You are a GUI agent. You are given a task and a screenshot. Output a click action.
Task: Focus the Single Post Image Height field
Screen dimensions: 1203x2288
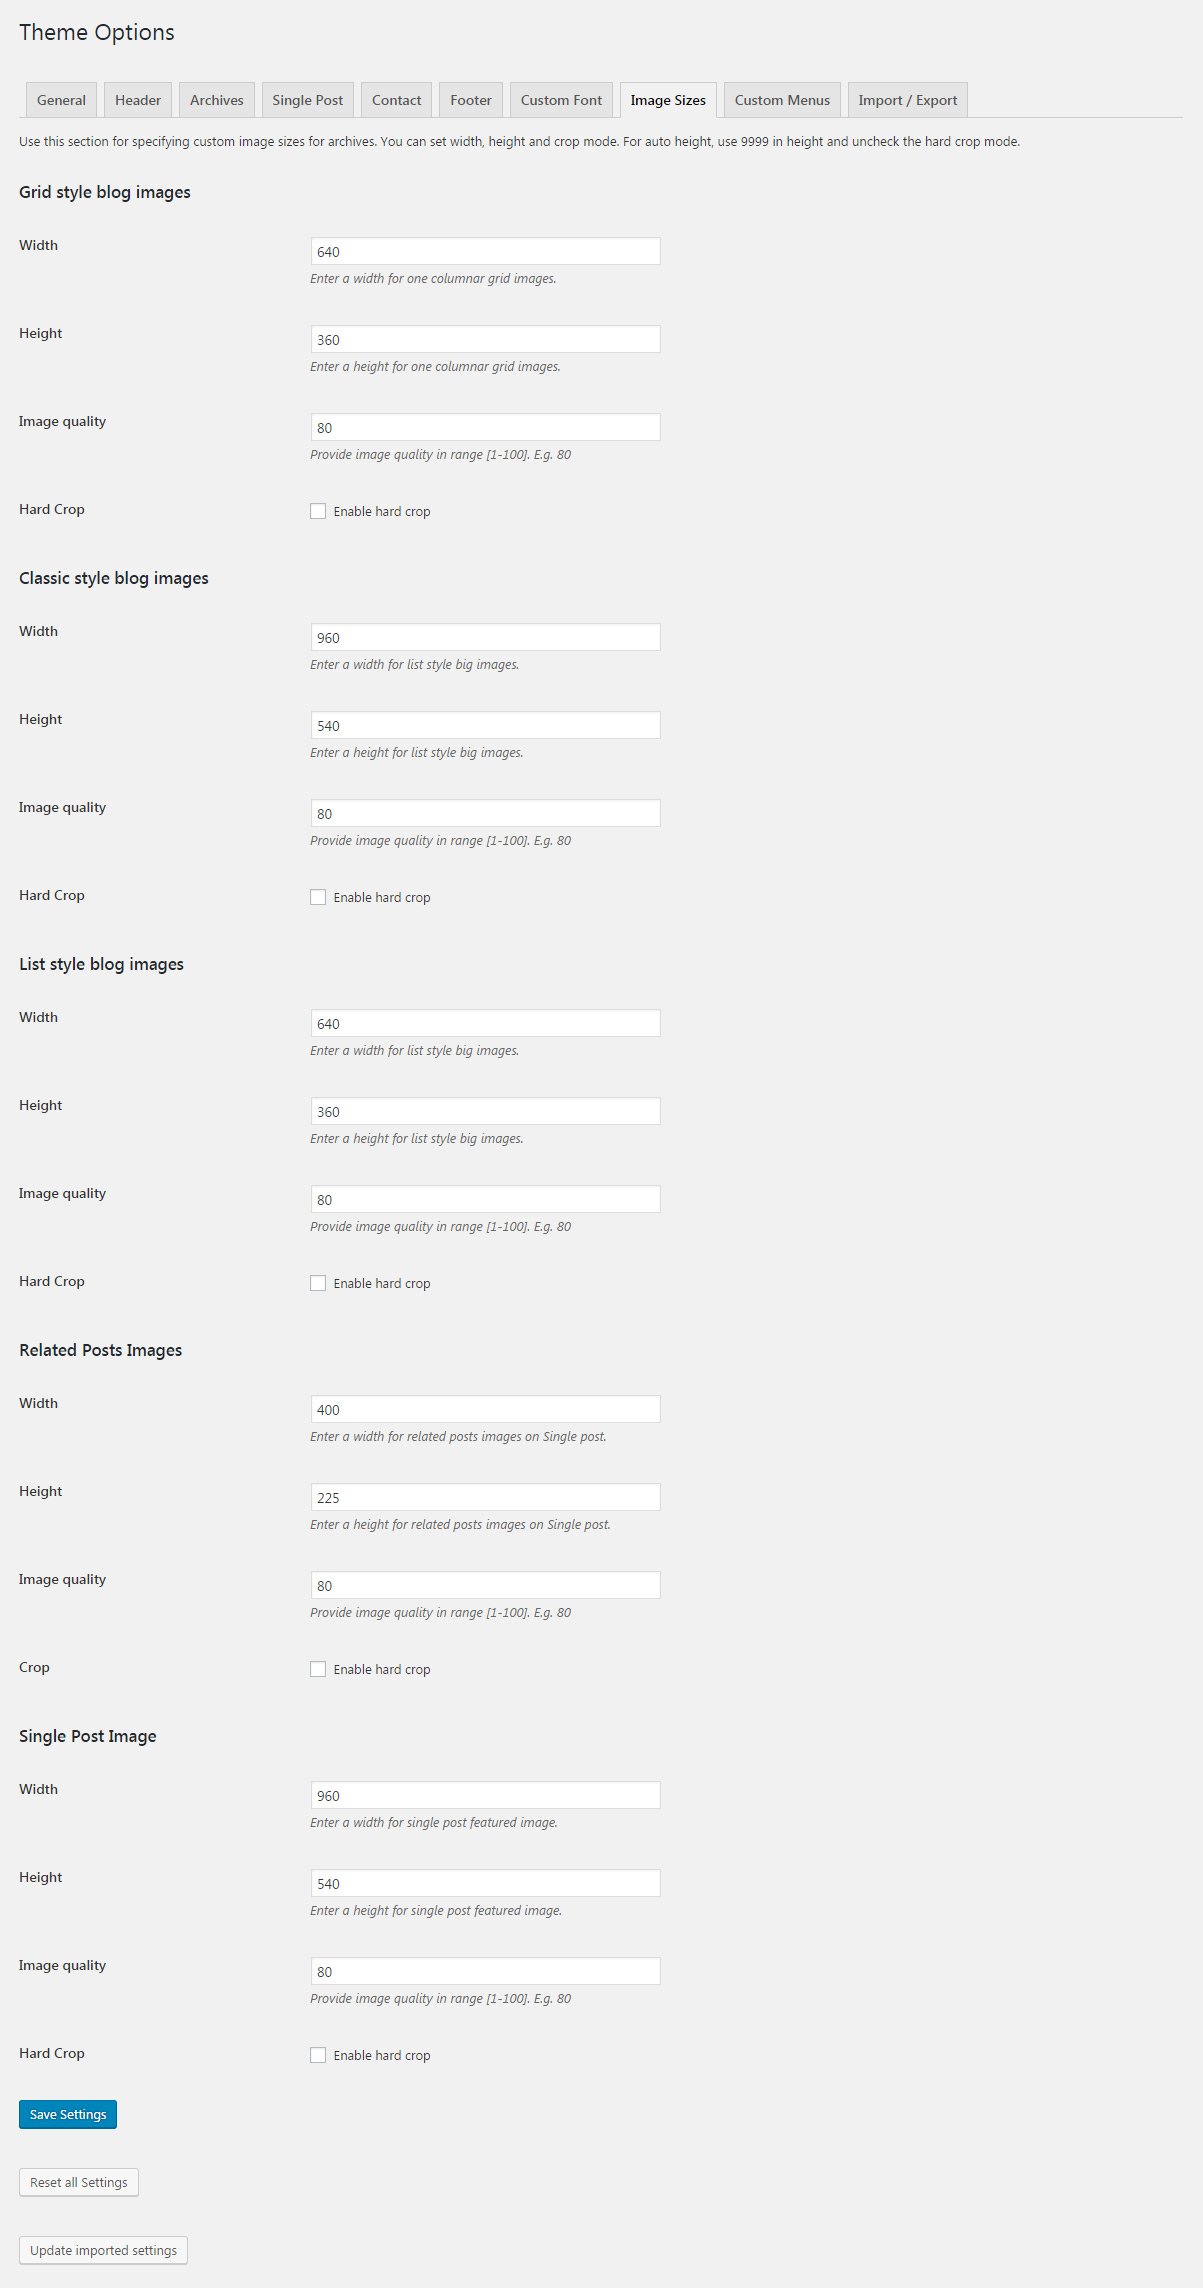pos(485,1884)
